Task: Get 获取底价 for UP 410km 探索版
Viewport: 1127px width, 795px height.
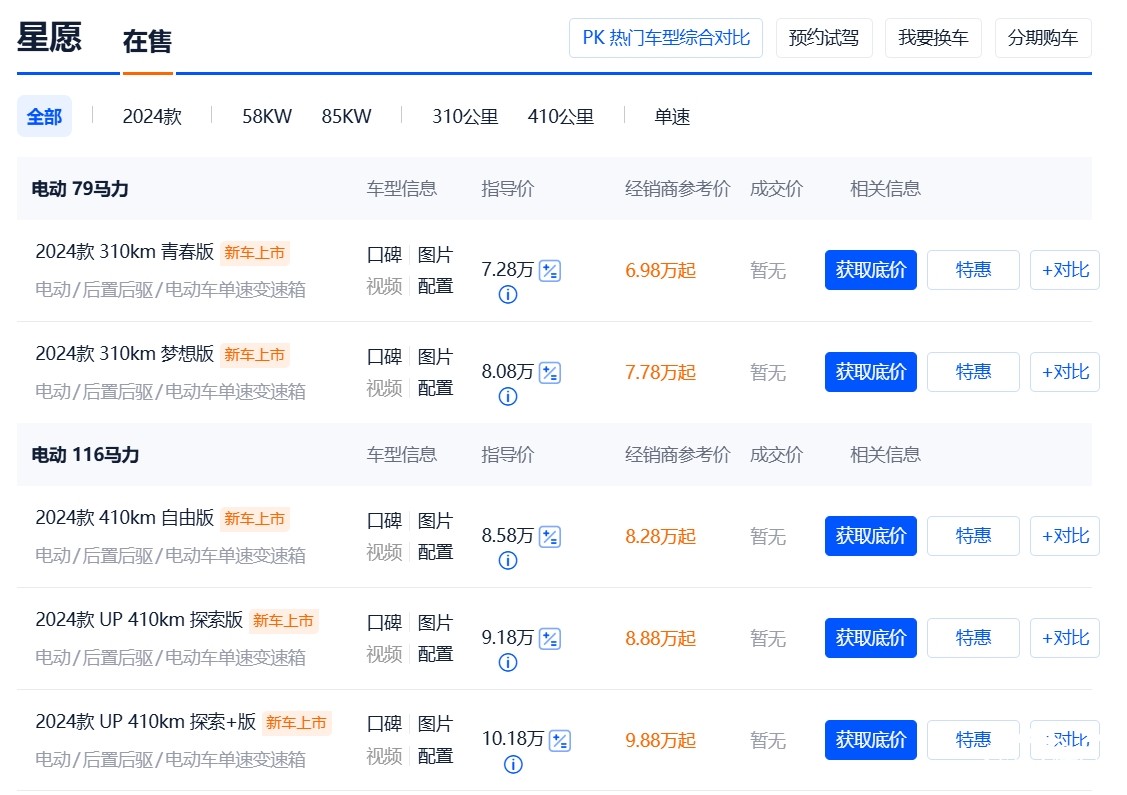Action: click(871, 638)
